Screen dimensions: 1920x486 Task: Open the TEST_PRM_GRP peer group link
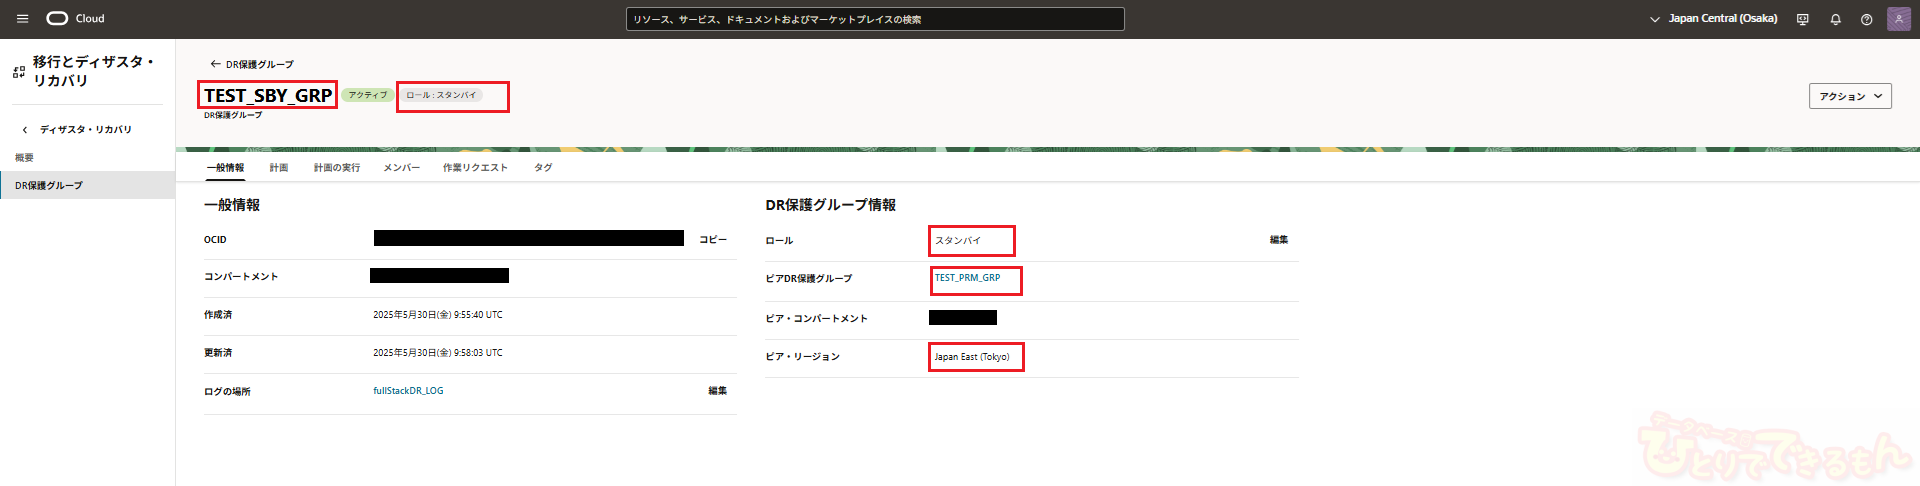tap(967, 278)
